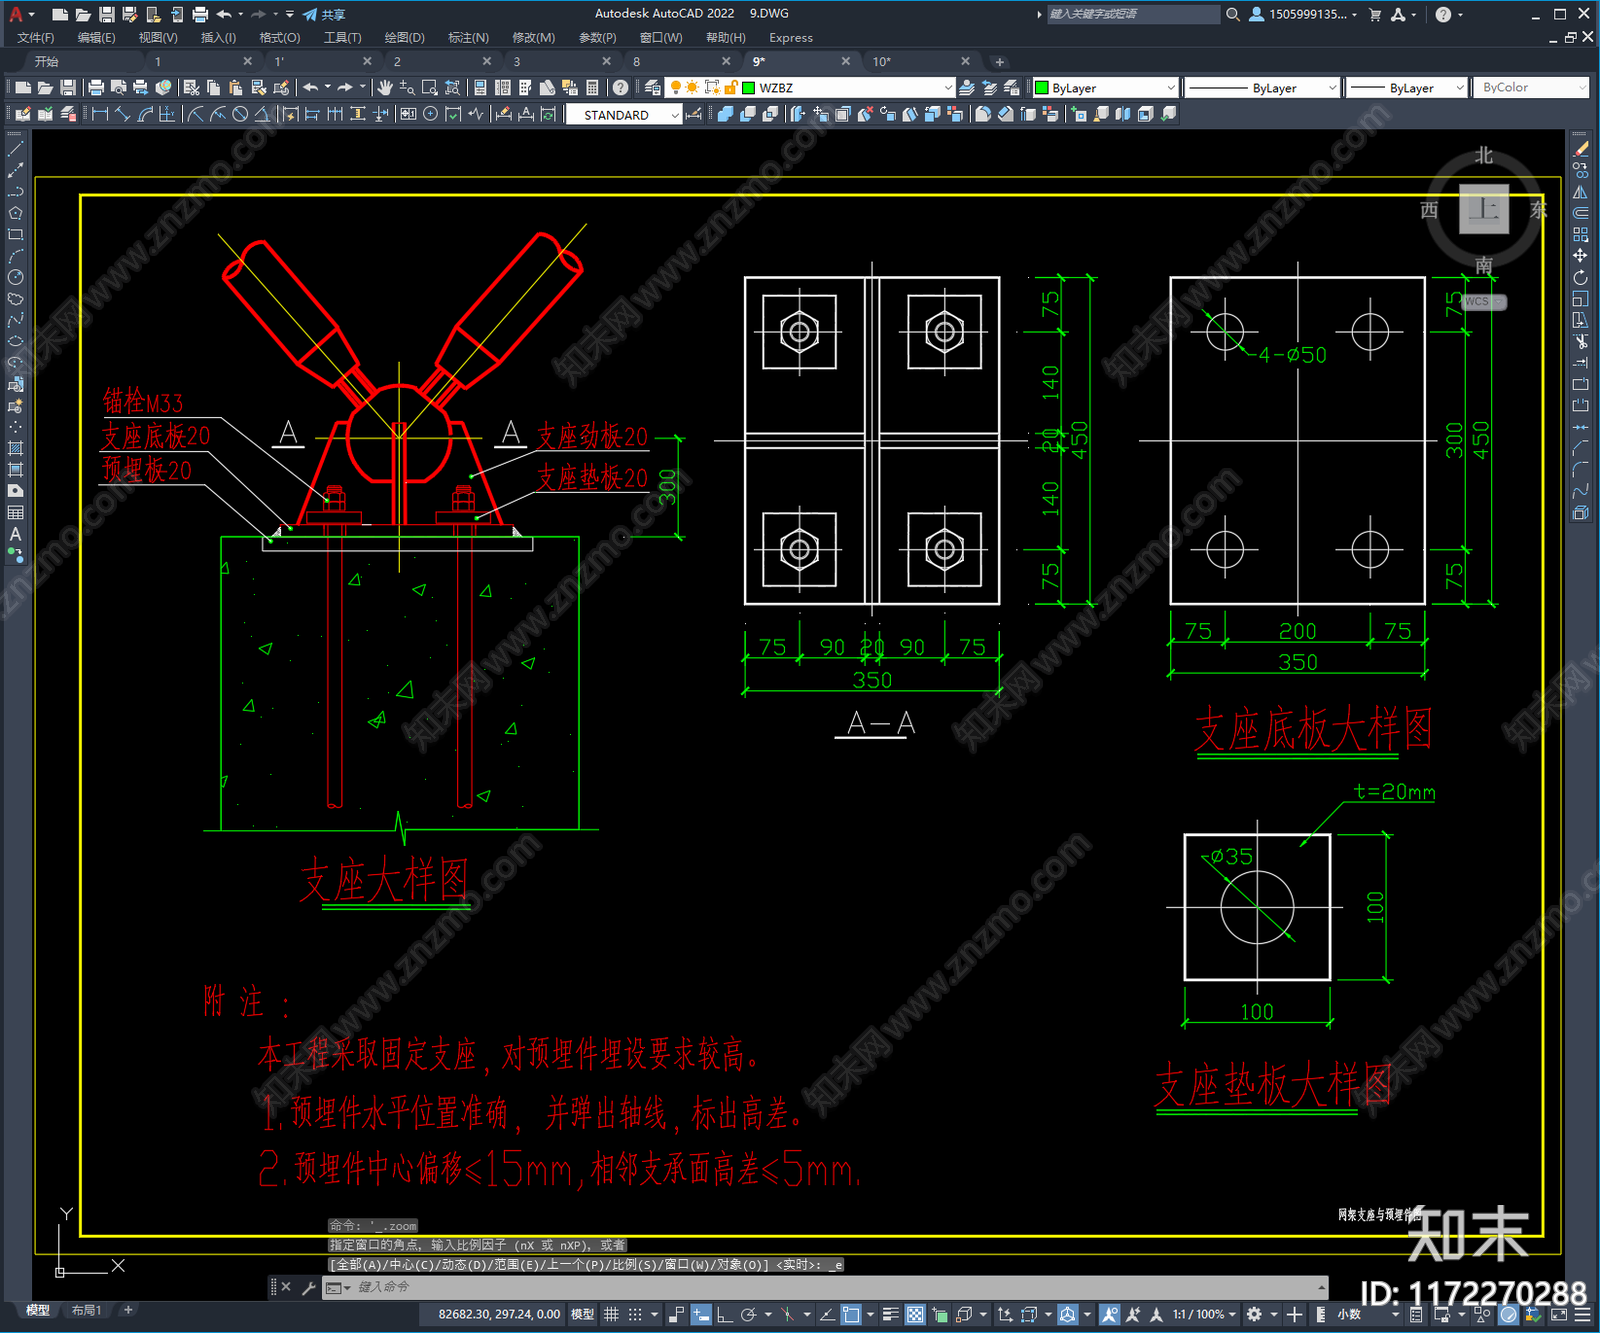Select the Move tool in modify toolbar
1600x1333 pixels.
coord(1580,256)
